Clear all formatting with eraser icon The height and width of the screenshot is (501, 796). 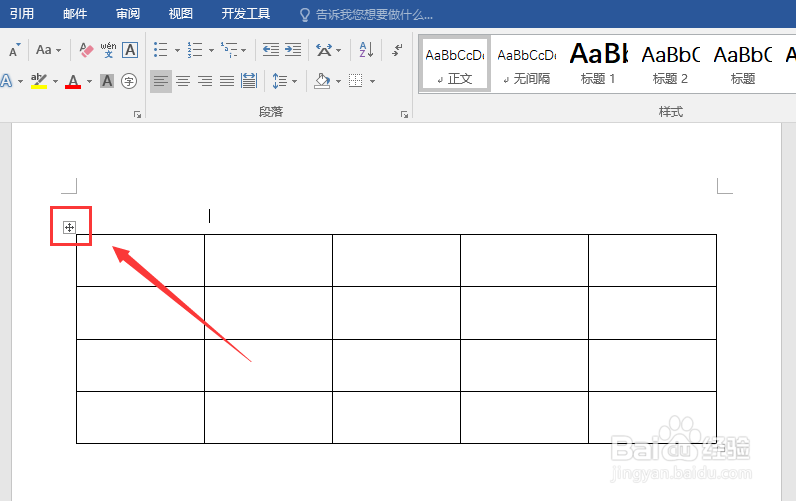pos(86,50)
